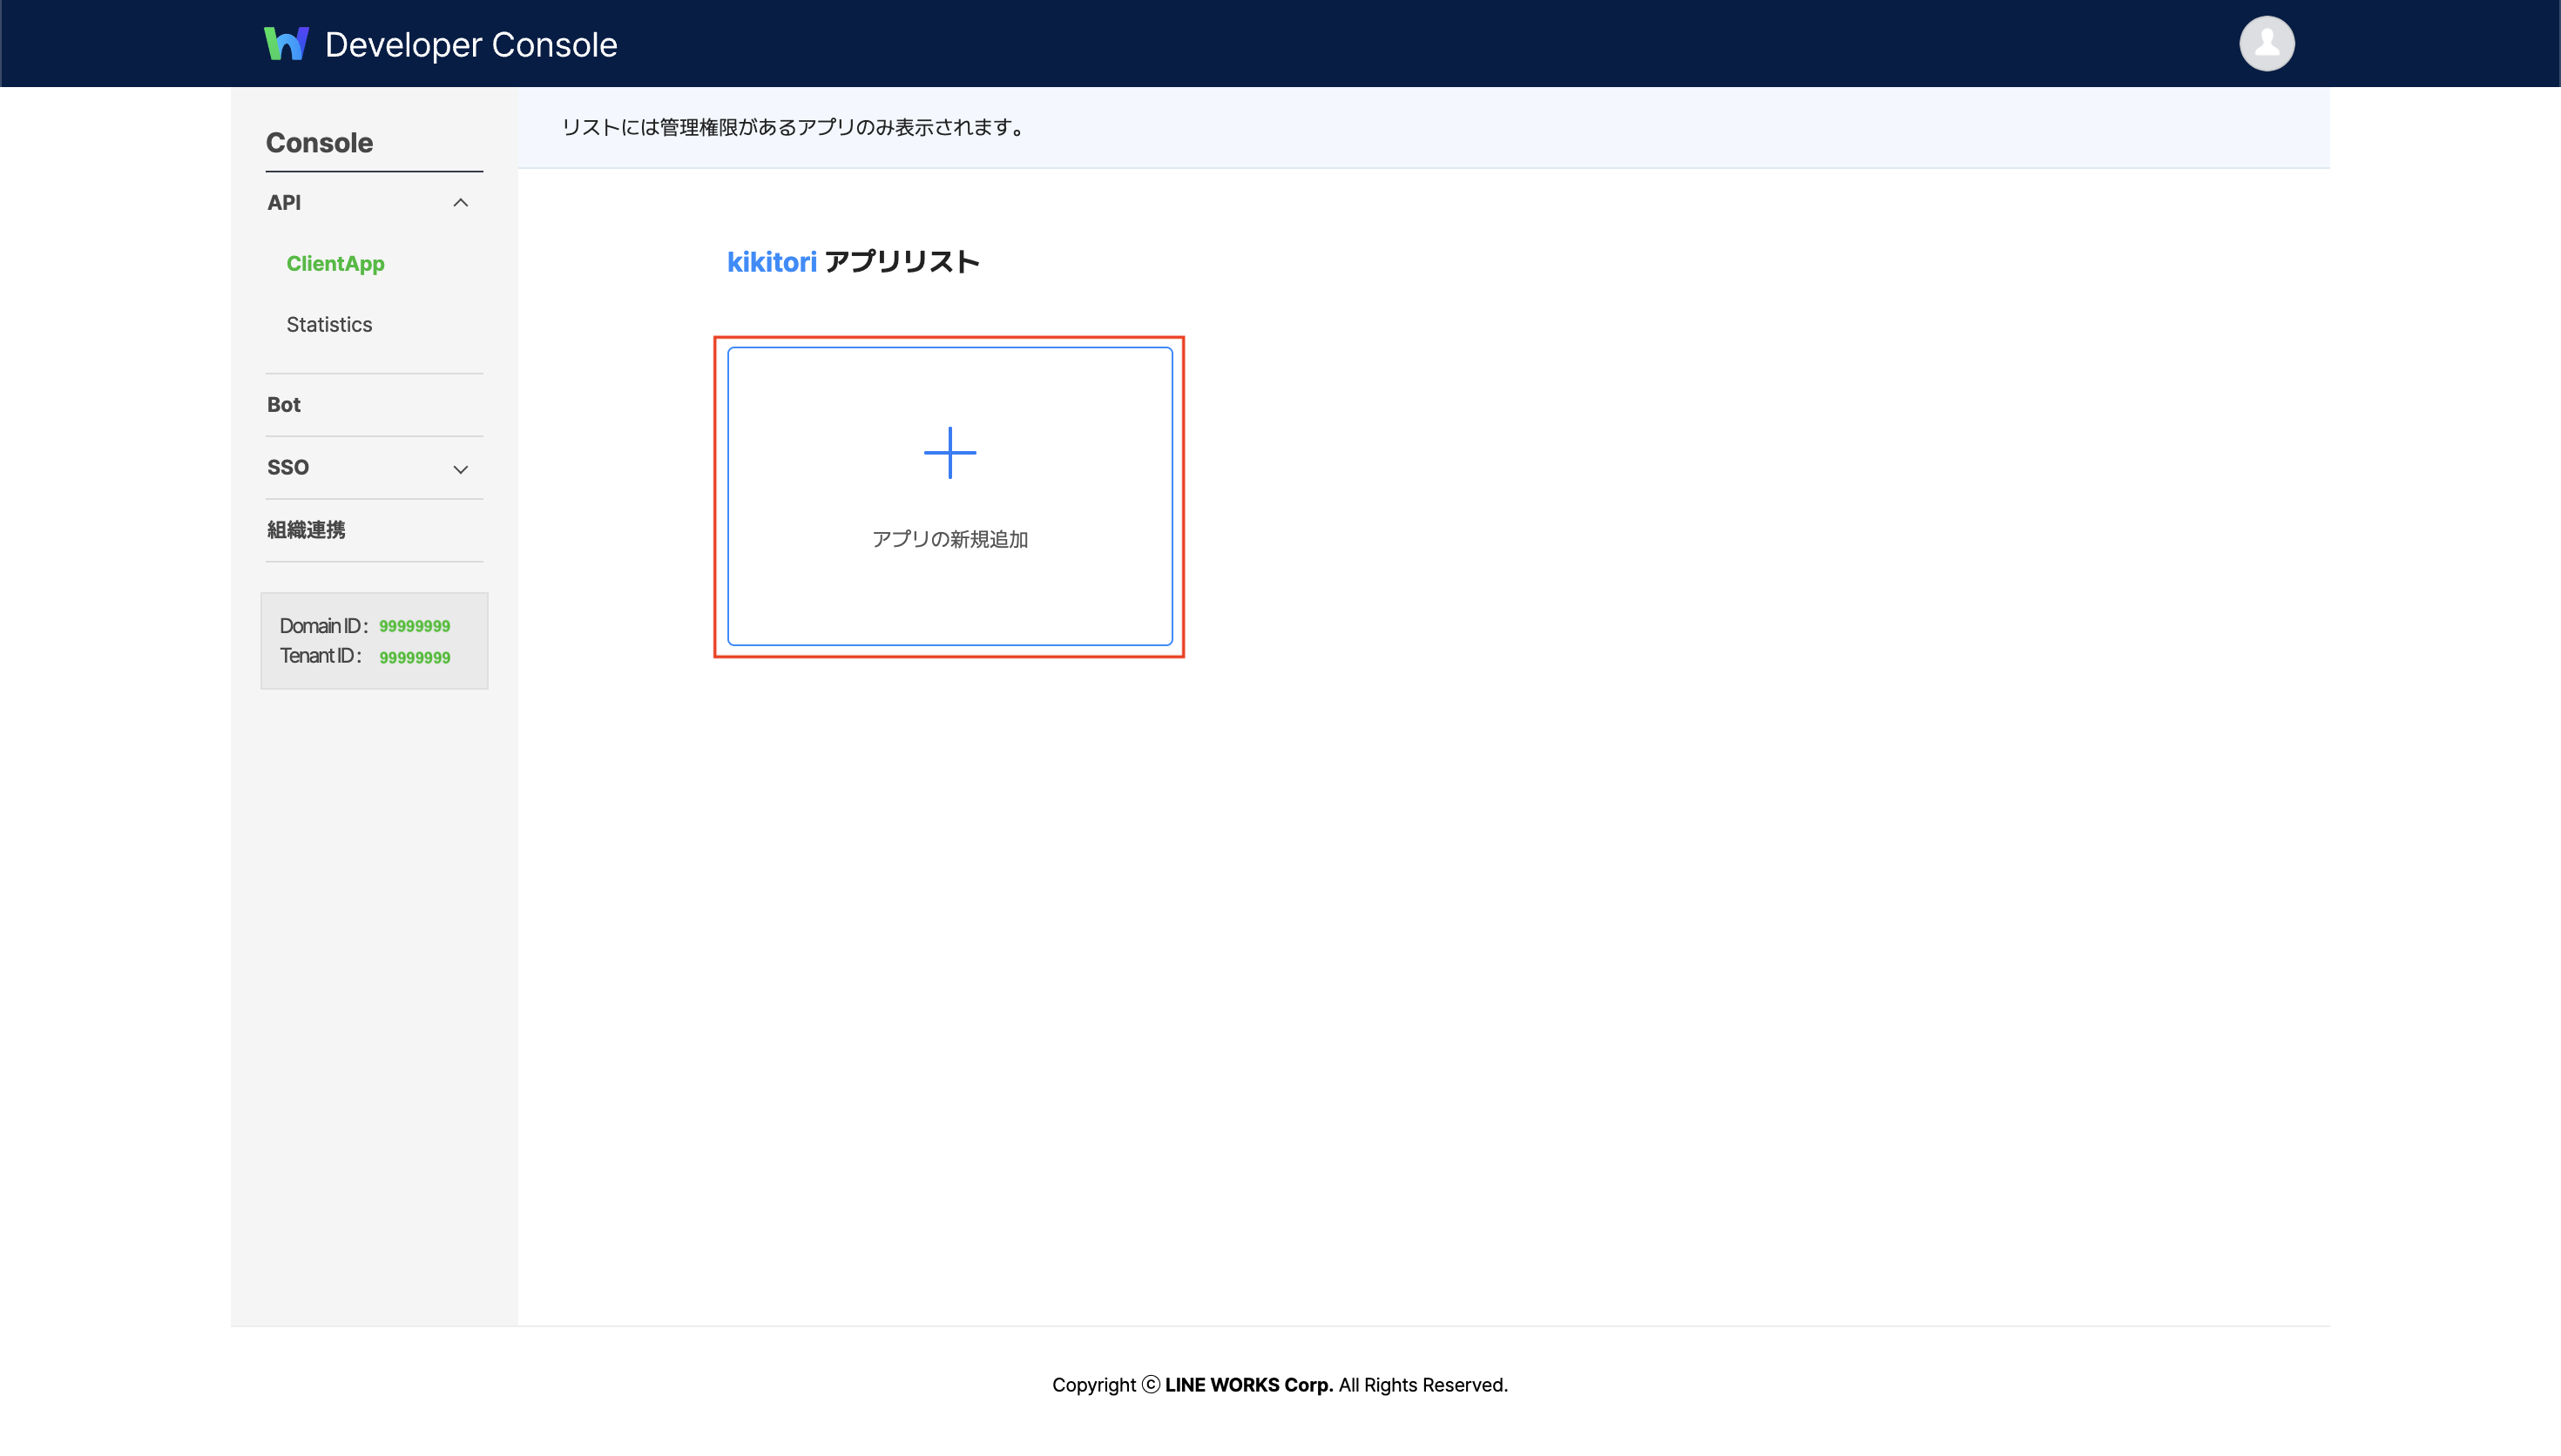This screenshot has height=1456, width=2561.
Task: Open the ClientApp menu item
Action: point(335,264)
